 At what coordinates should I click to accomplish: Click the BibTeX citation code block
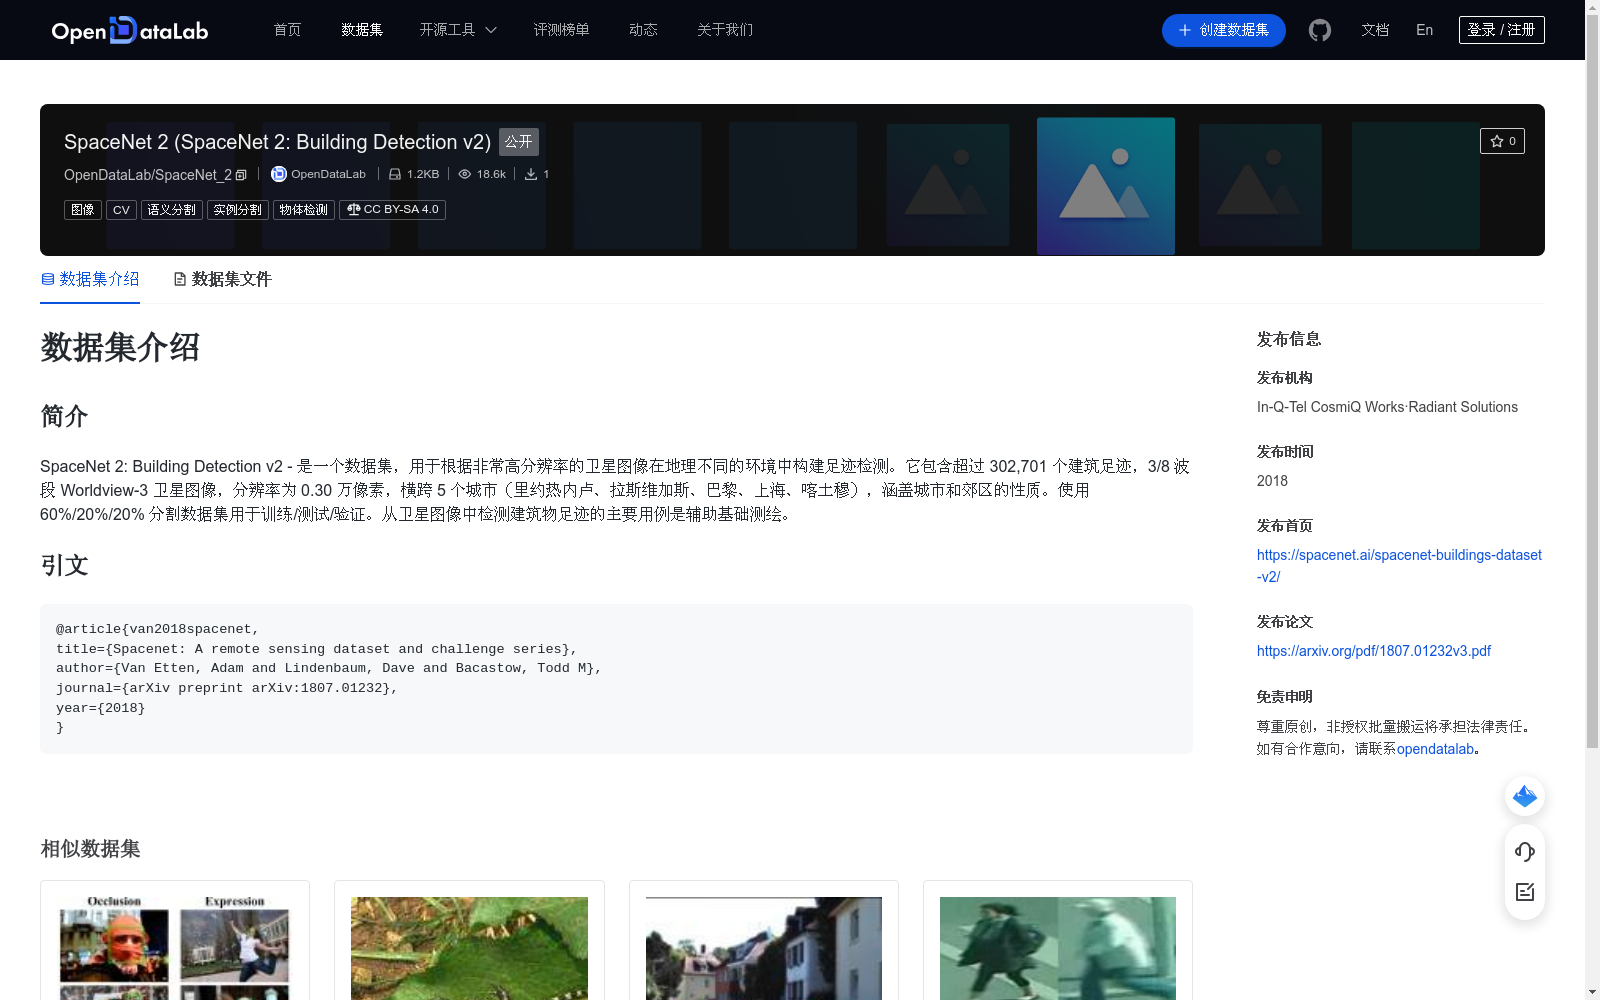pos(616,679)
